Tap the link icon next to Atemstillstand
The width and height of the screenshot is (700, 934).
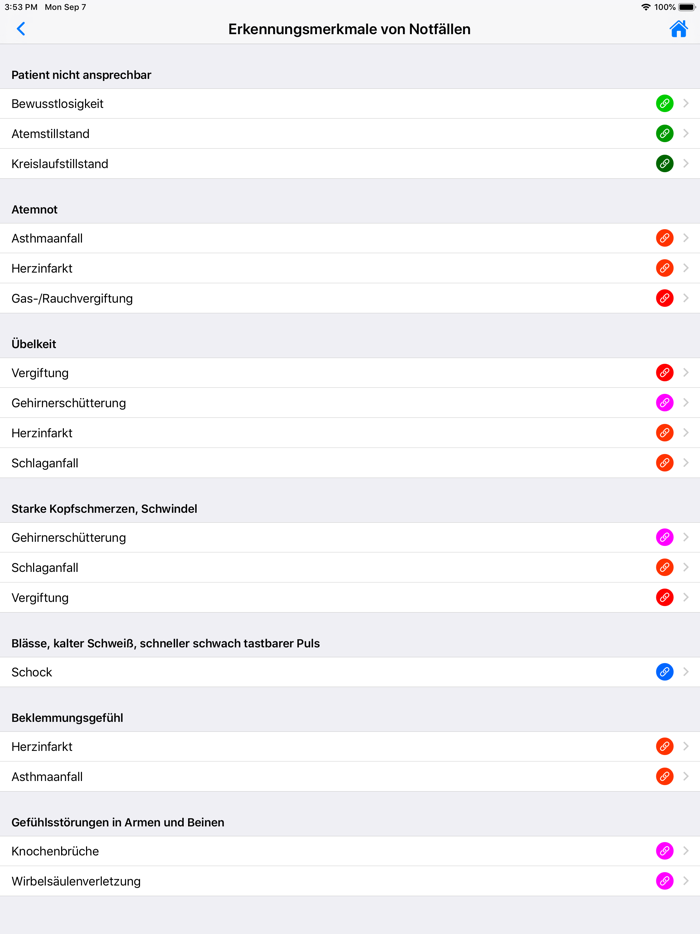coord(664,133)
